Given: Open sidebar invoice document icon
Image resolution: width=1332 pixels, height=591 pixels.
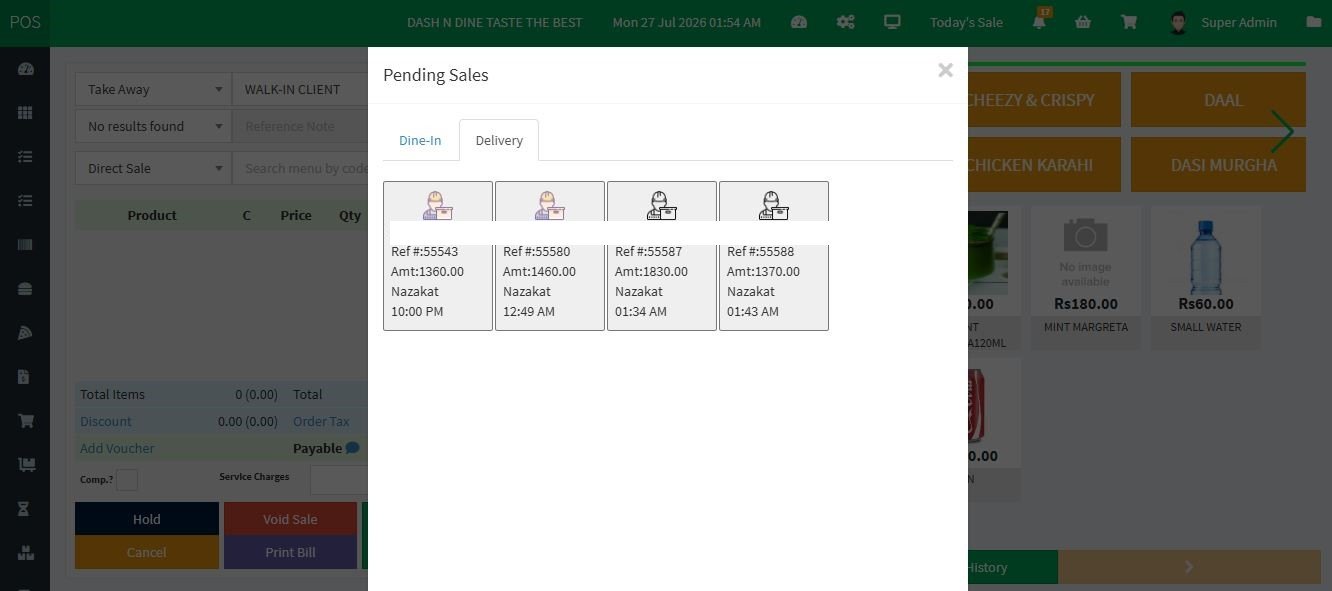Looking at the screenshot, I should click(x=26, y=377).
